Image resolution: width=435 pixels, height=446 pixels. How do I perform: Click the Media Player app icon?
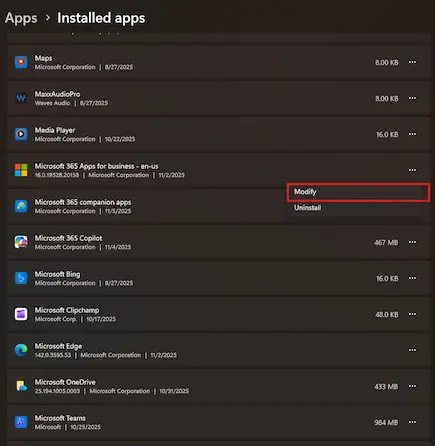tap(21, 134)
